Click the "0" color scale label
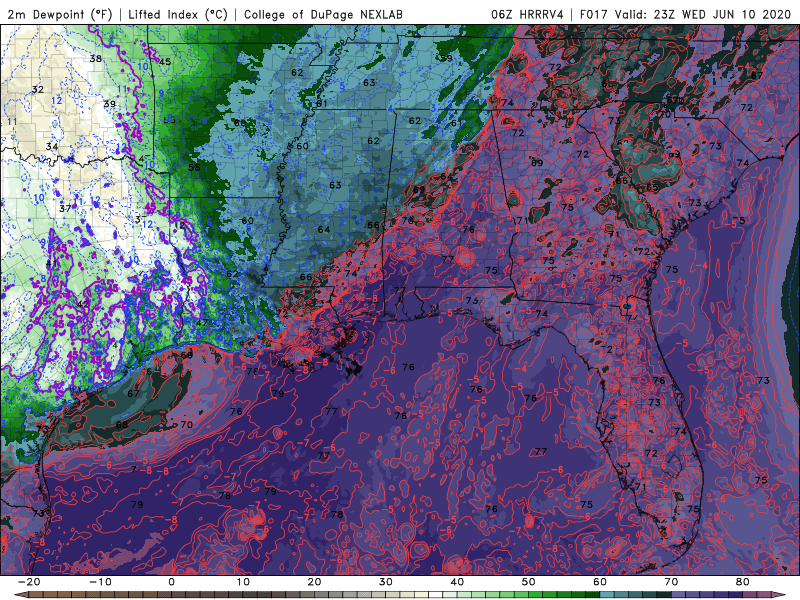The height and width of the screenshot is (600, 800). pyautogui.click(x=171, y=582)
